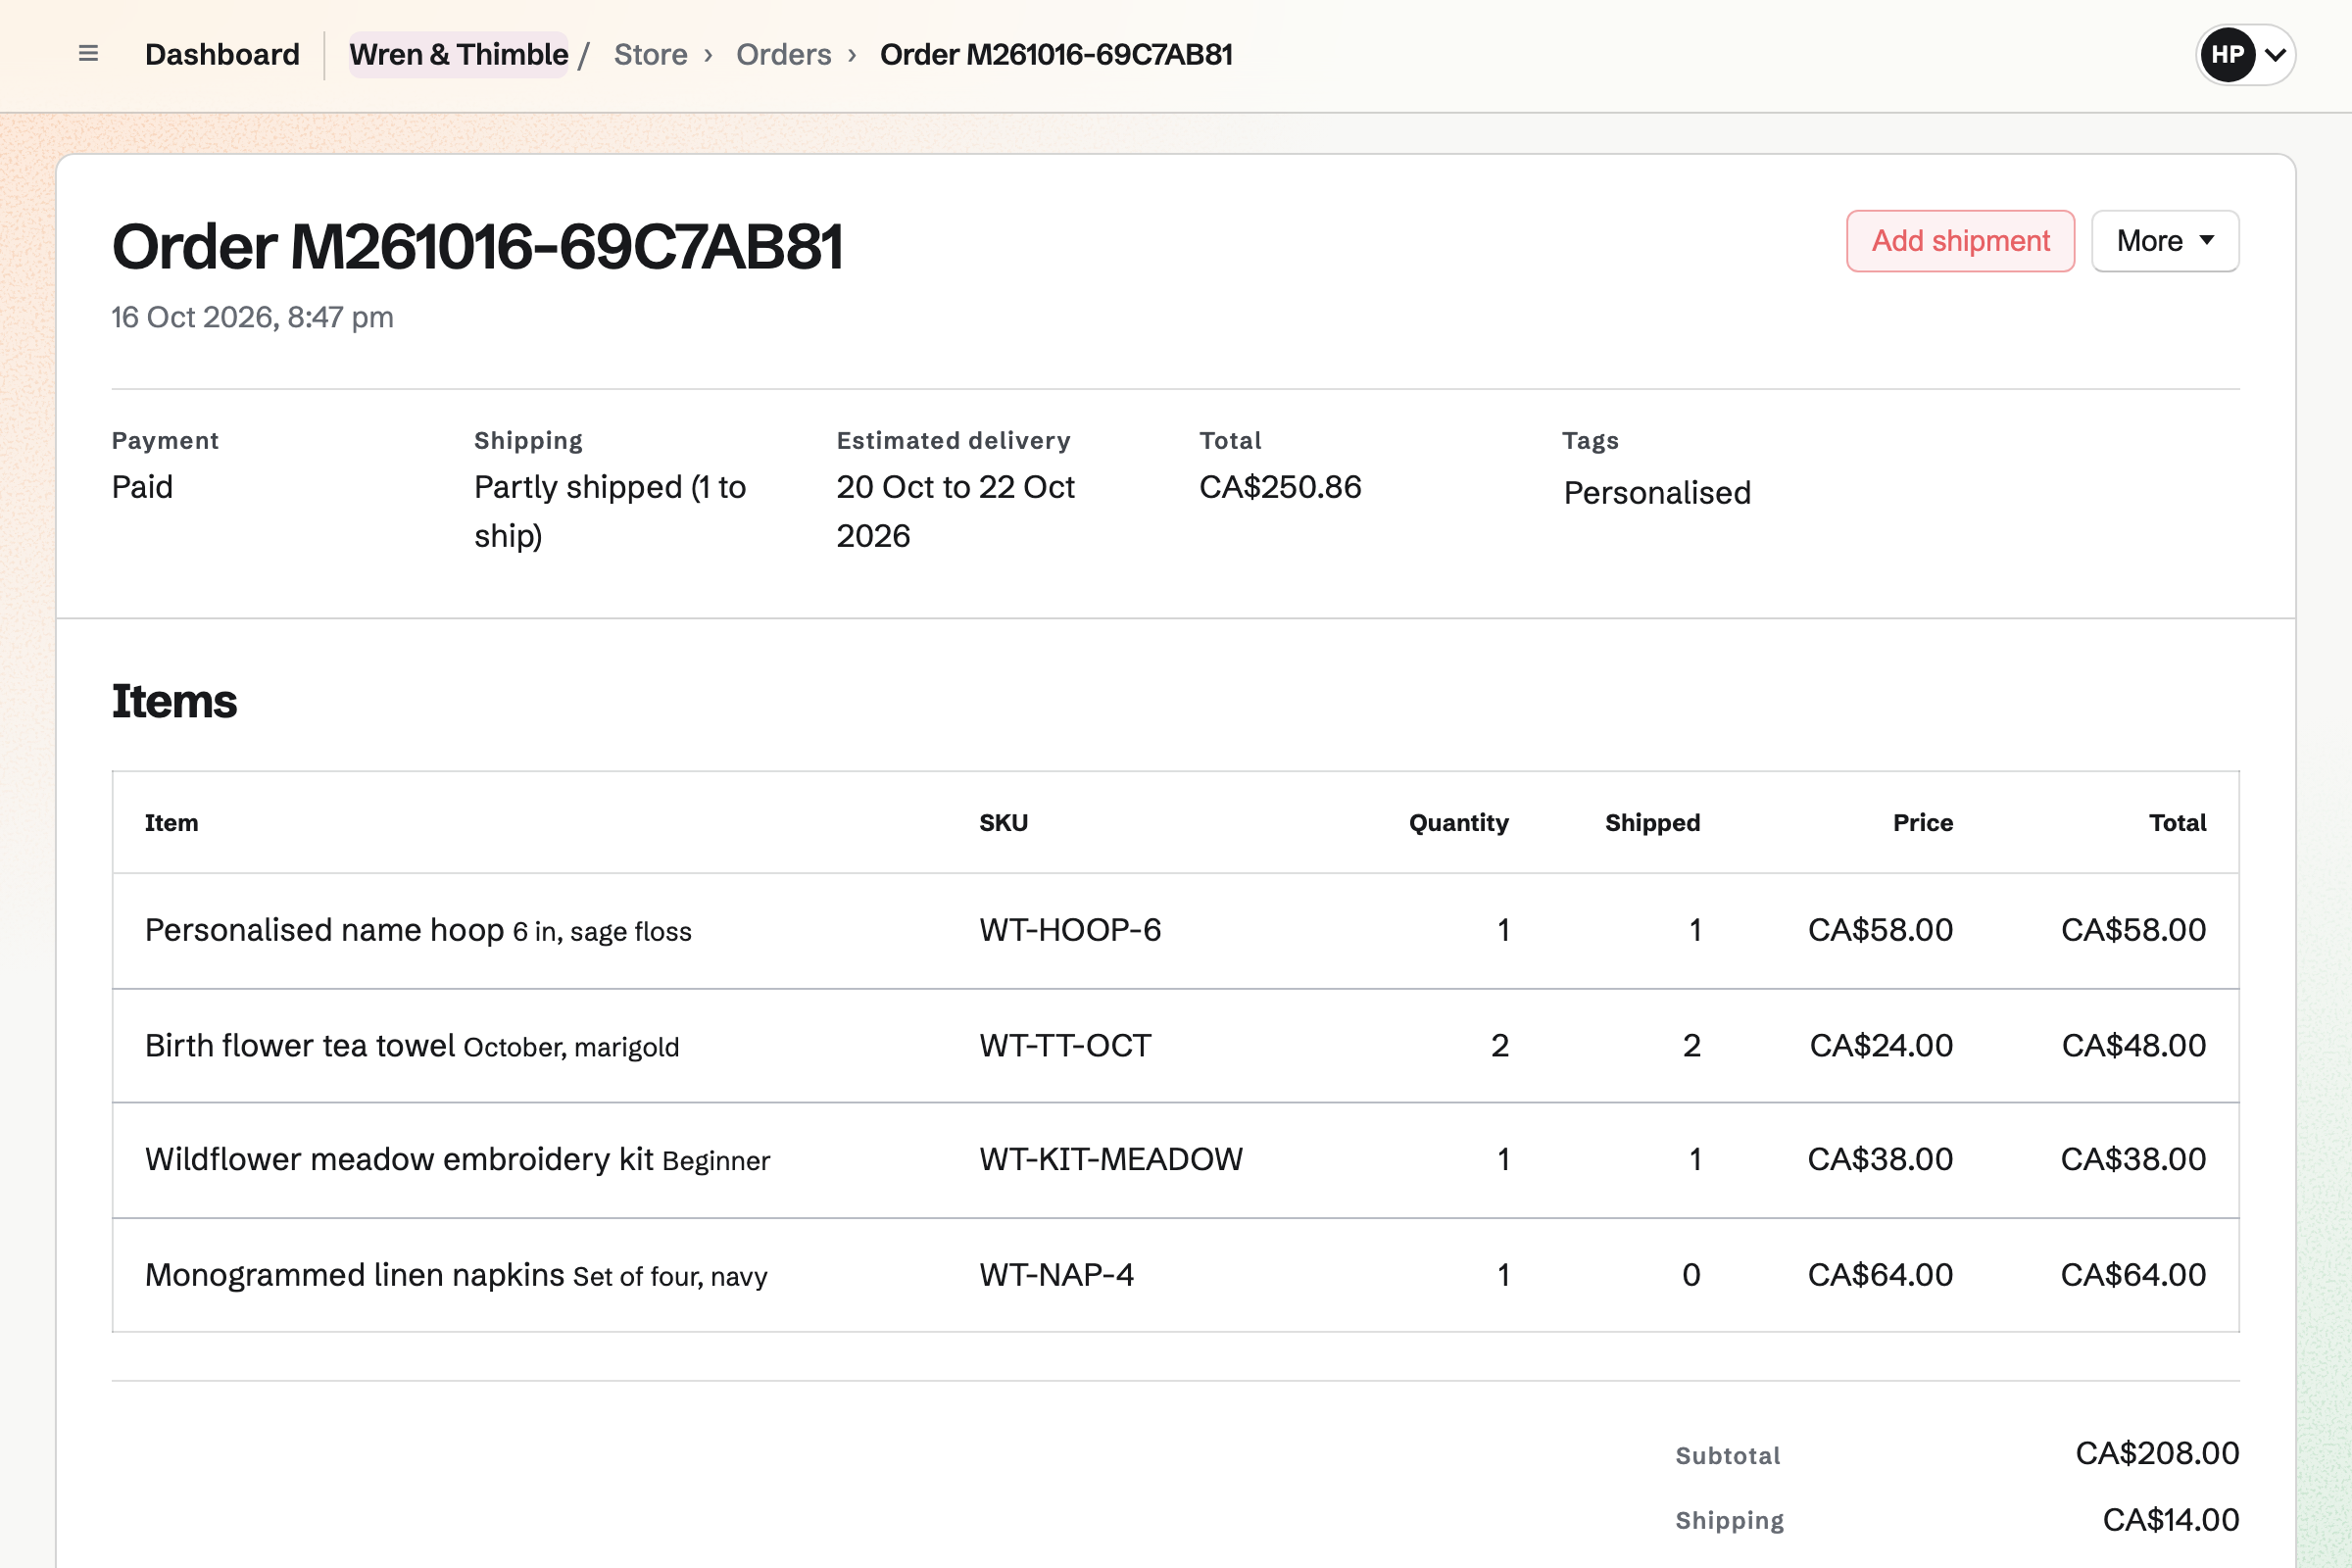The image size is (2352, 1568).
Task: Click the Quantity column header
Action: point(1458,822)
